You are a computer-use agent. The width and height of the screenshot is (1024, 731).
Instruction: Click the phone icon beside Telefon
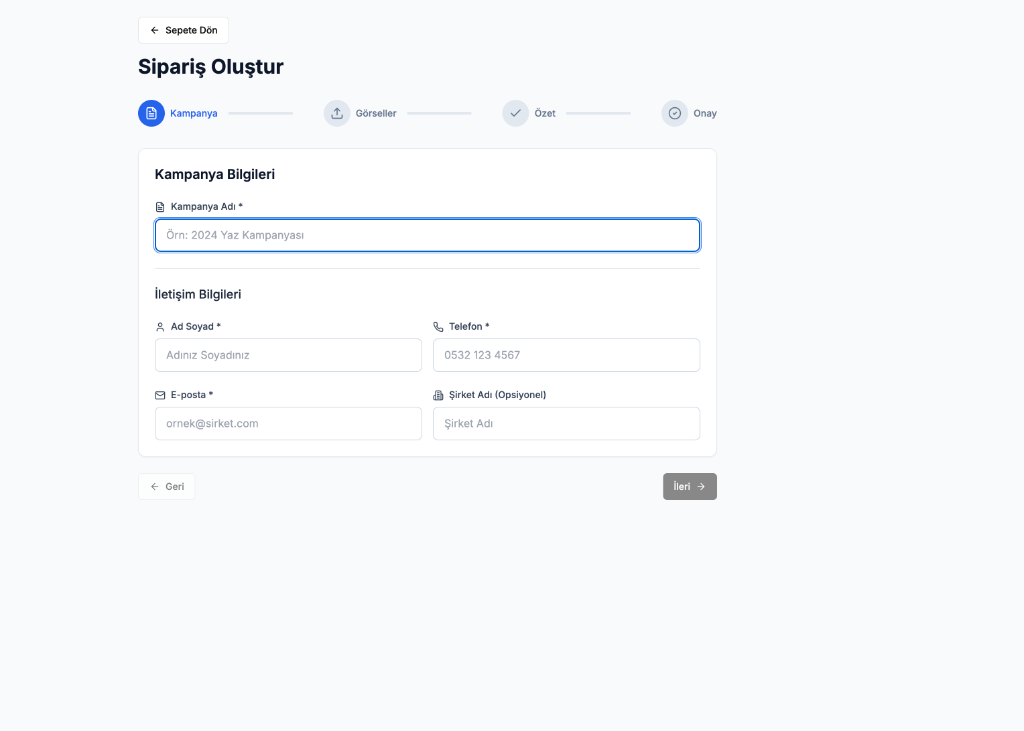click(x=438, y=327)
